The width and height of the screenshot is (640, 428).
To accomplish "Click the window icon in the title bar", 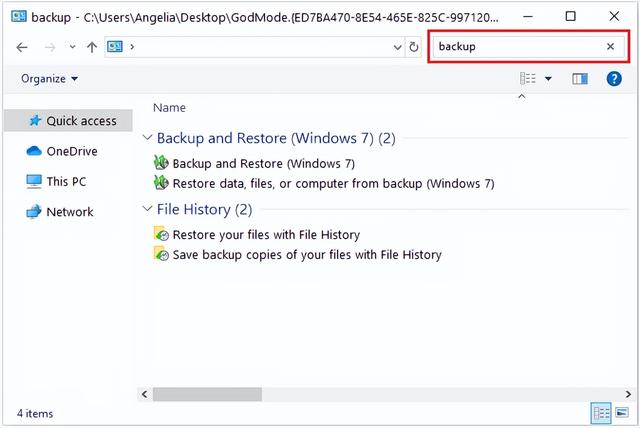I will tap(19, 17).
